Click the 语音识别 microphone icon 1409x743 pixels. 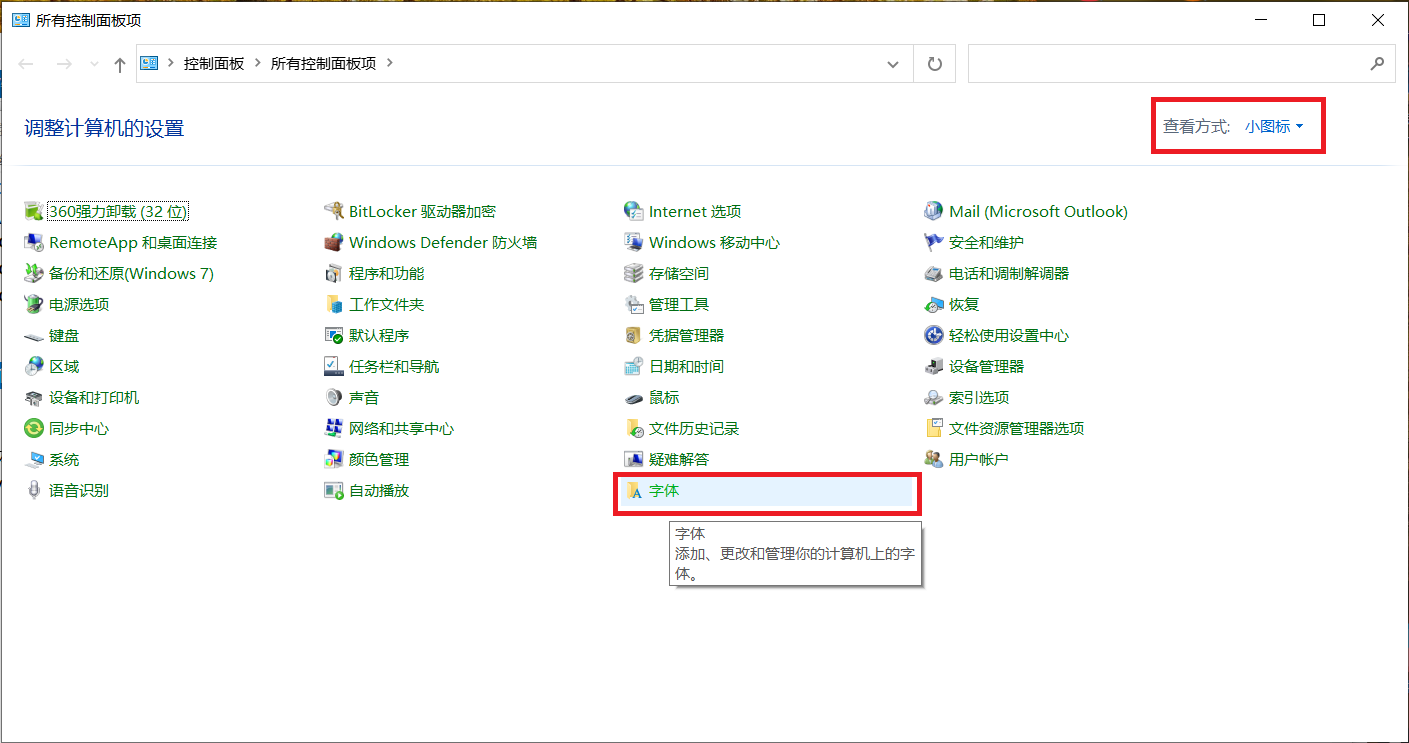point(35,490)
